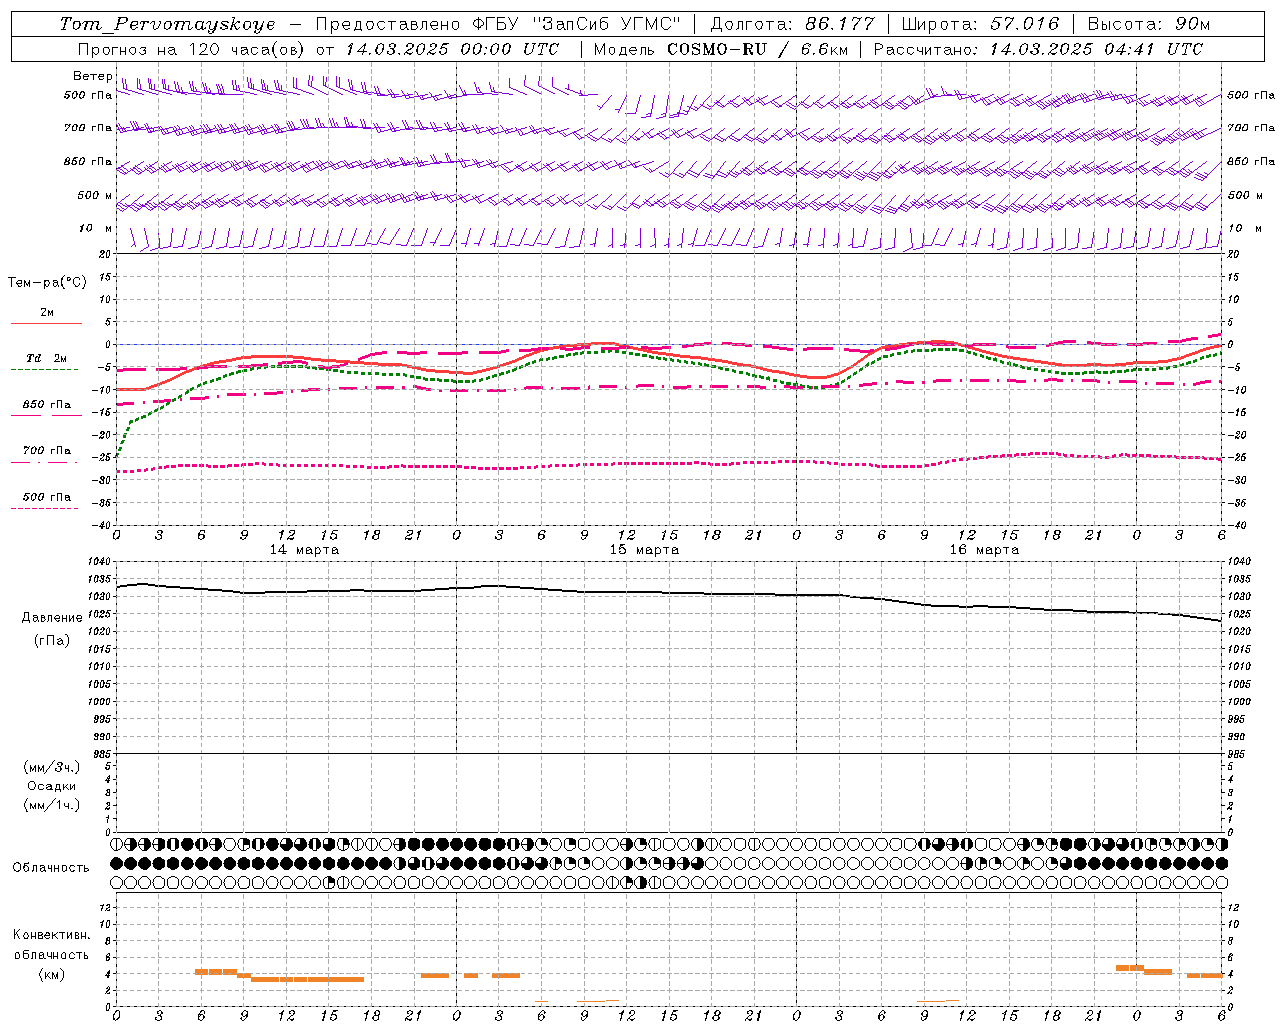Click the longitude value Долгота: 86.177

(792, 24)
